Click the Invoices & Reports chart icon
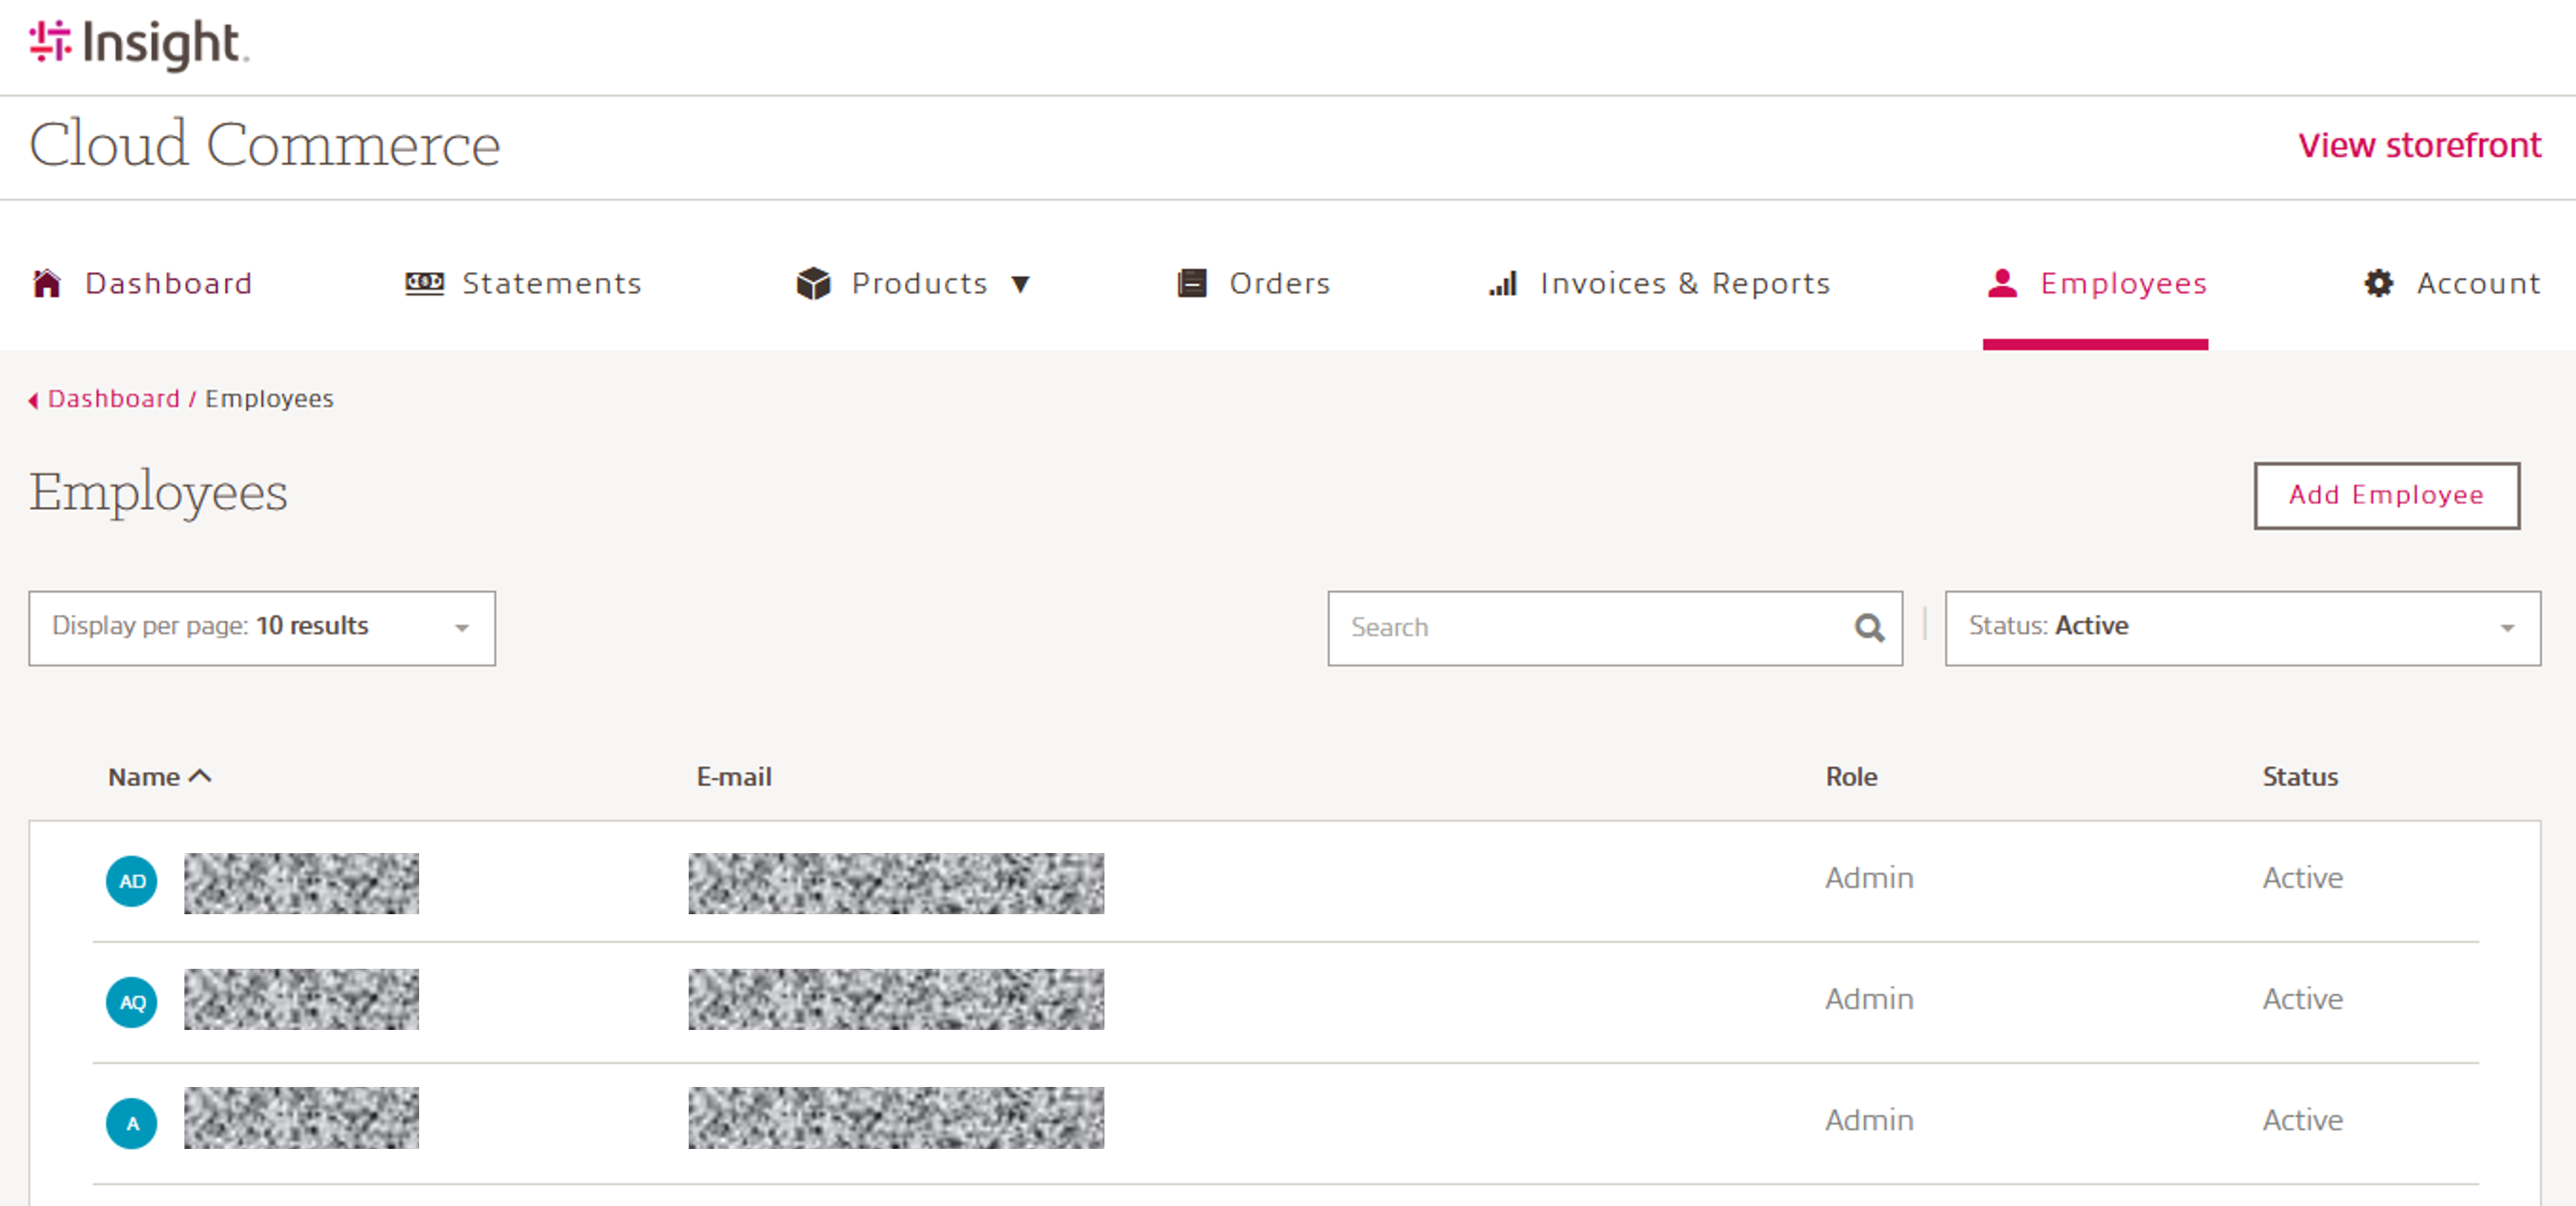Viewport: 2576px width, 1206px height. 1502,284
